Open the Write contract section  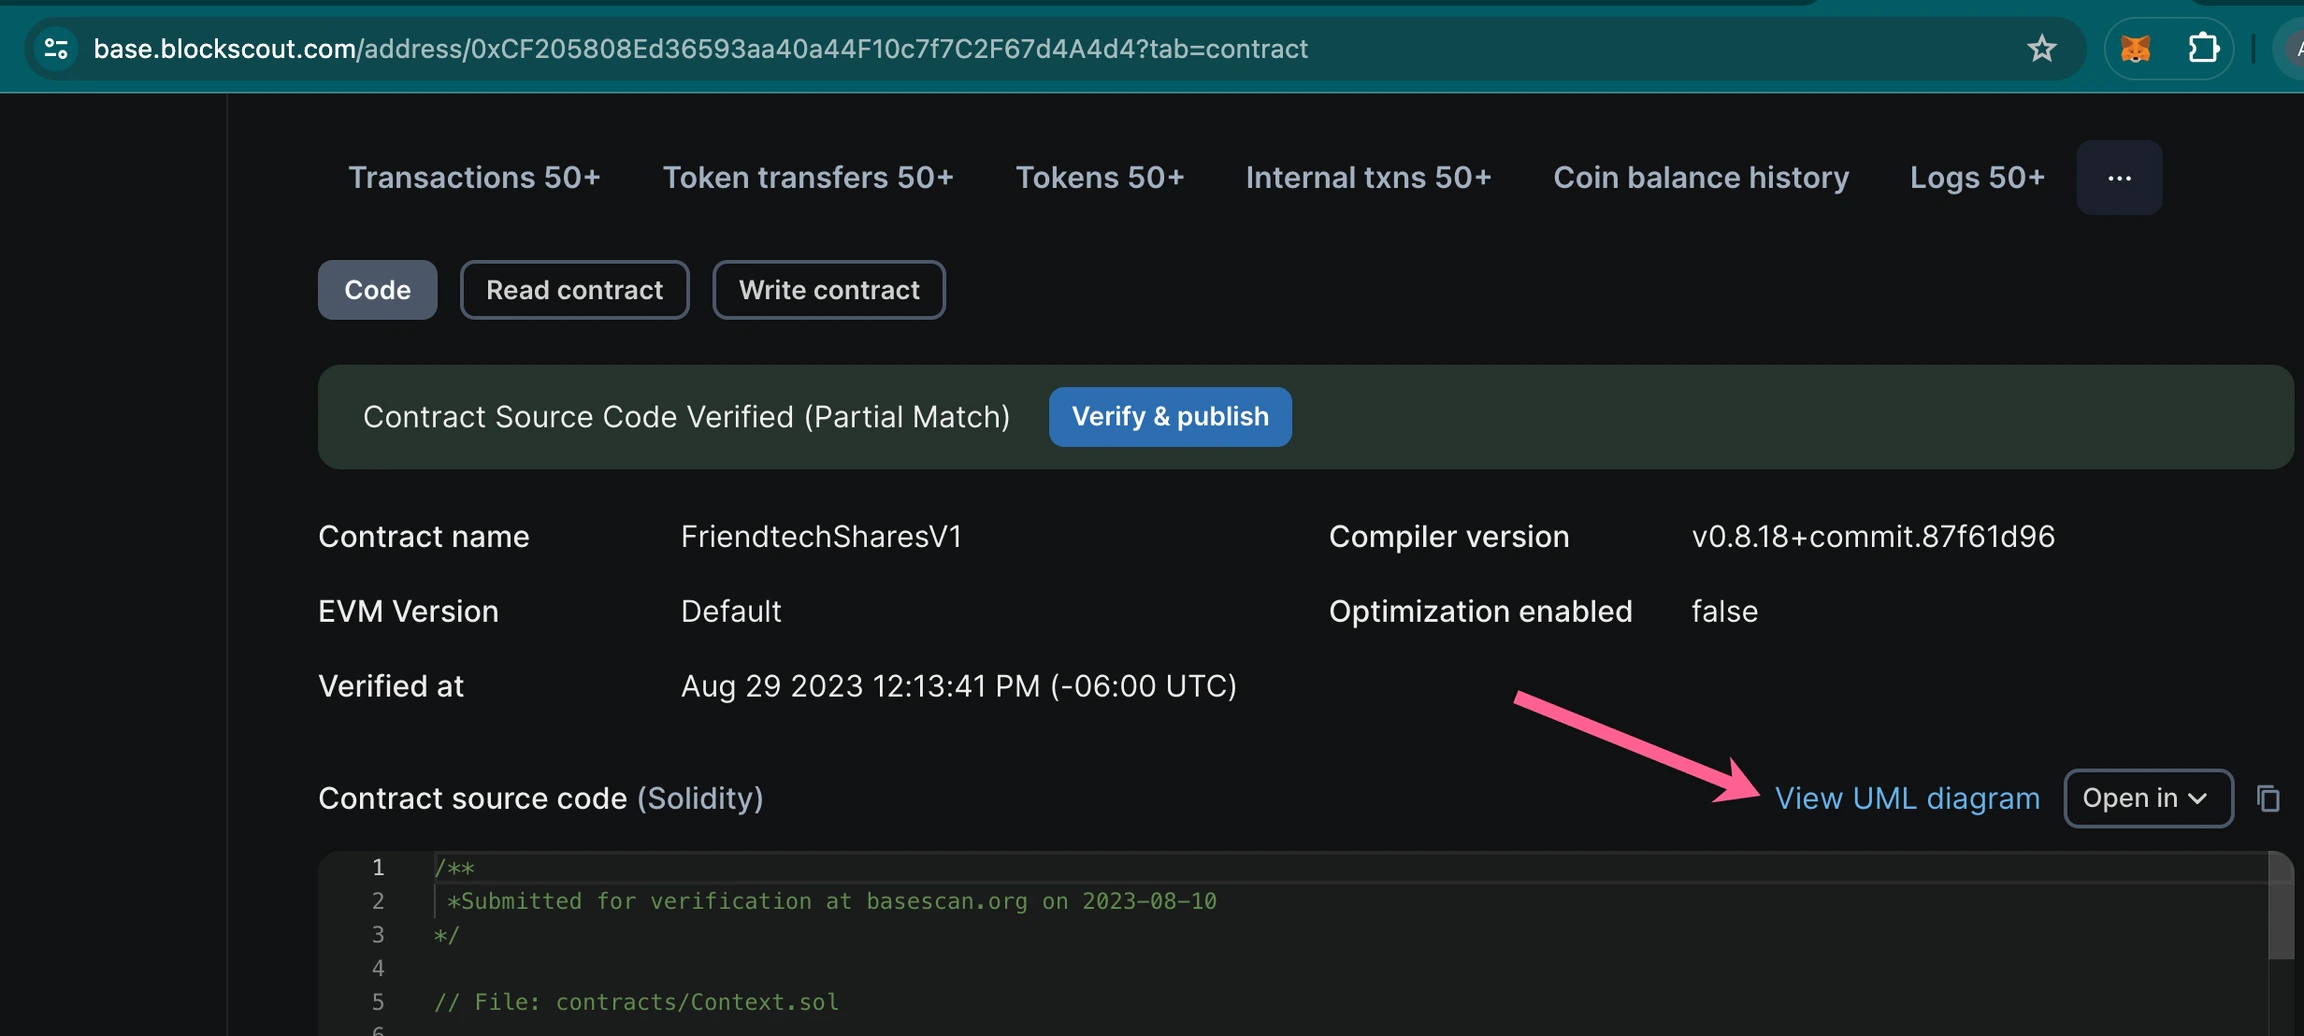(x=829, y=290)
